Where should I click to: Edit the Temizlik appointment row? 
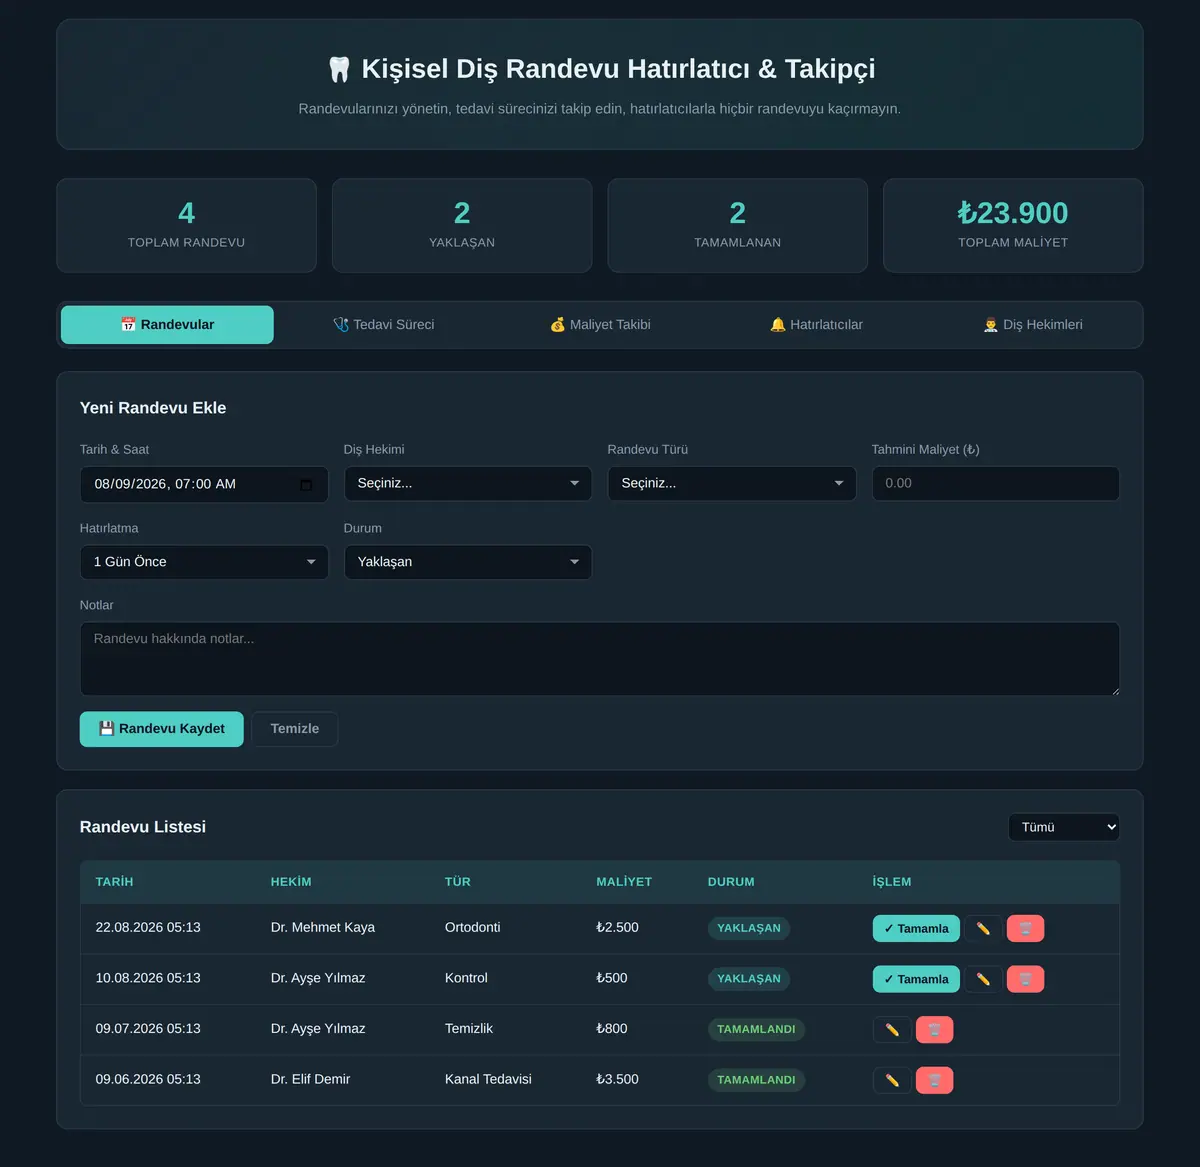pyautogui.click(x=892, y=1030)
